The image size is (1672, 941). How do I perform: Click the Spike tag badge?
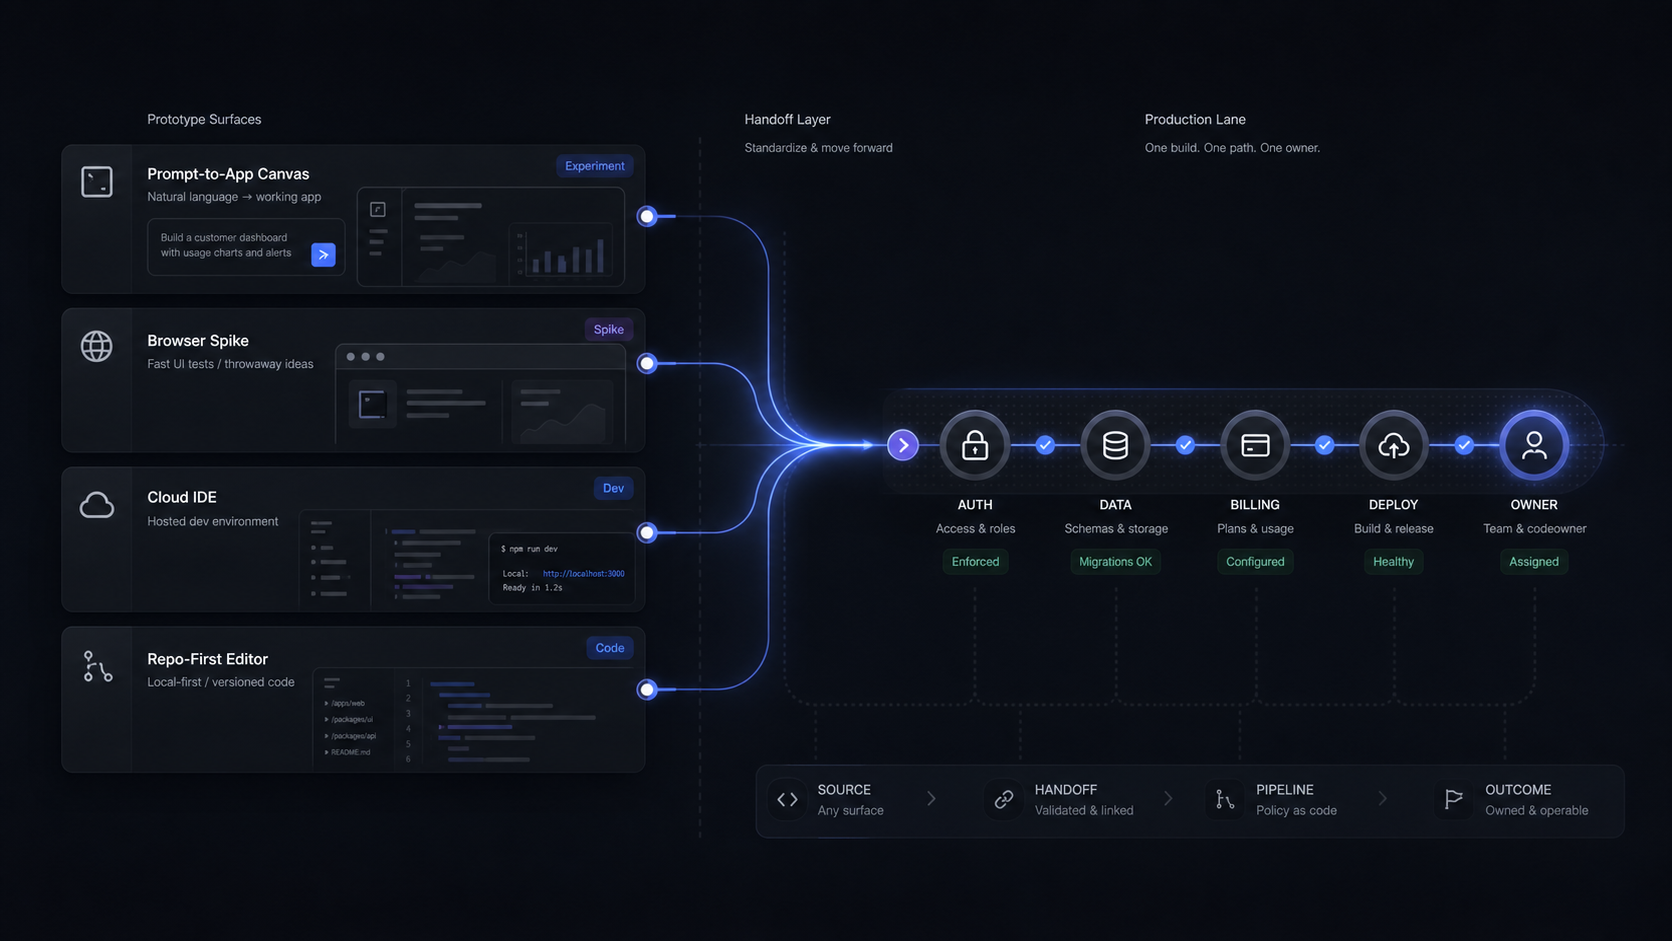609,329
